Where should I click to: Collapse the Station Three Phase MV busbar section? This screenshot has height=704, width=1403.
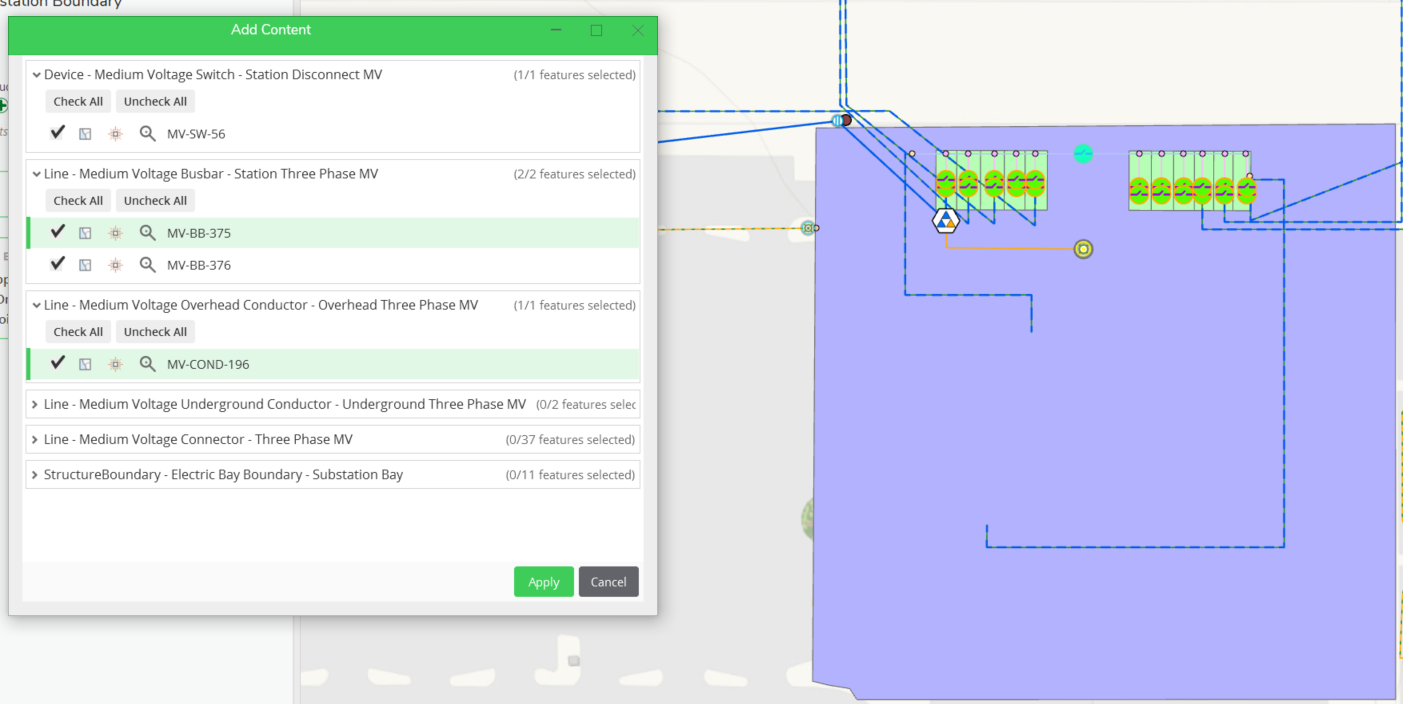(x=36, y=173)
